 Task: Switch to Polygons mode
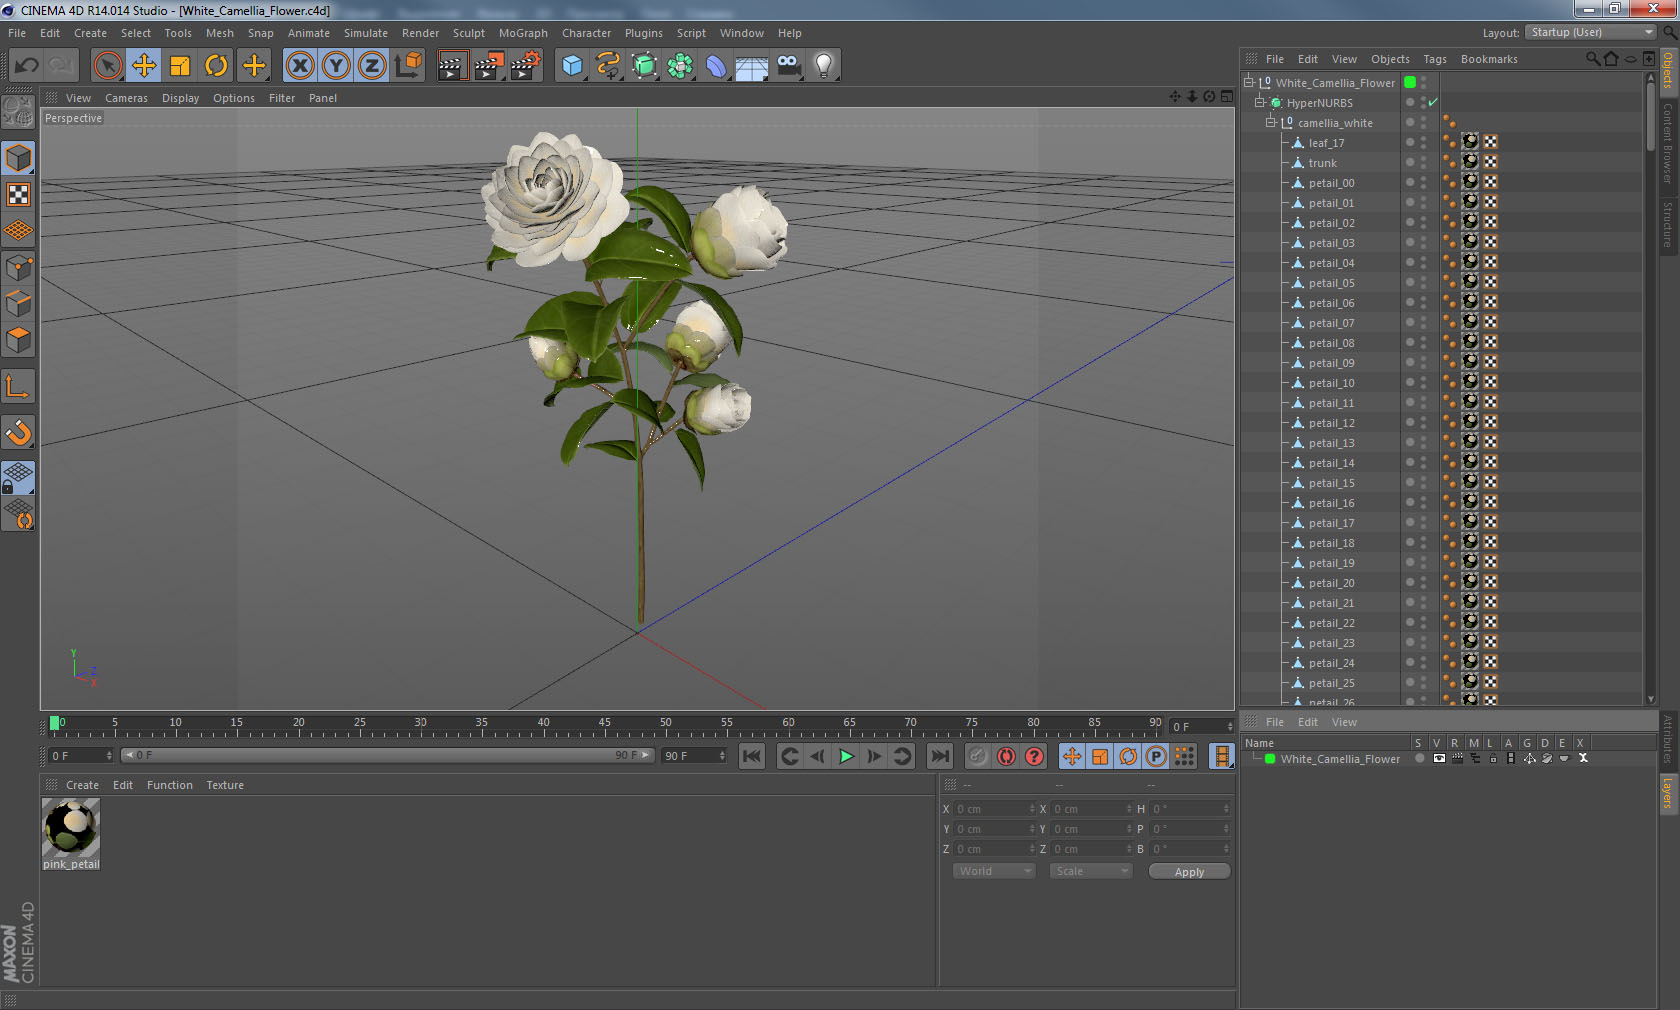pyautogui.click(x=19, y=340)
